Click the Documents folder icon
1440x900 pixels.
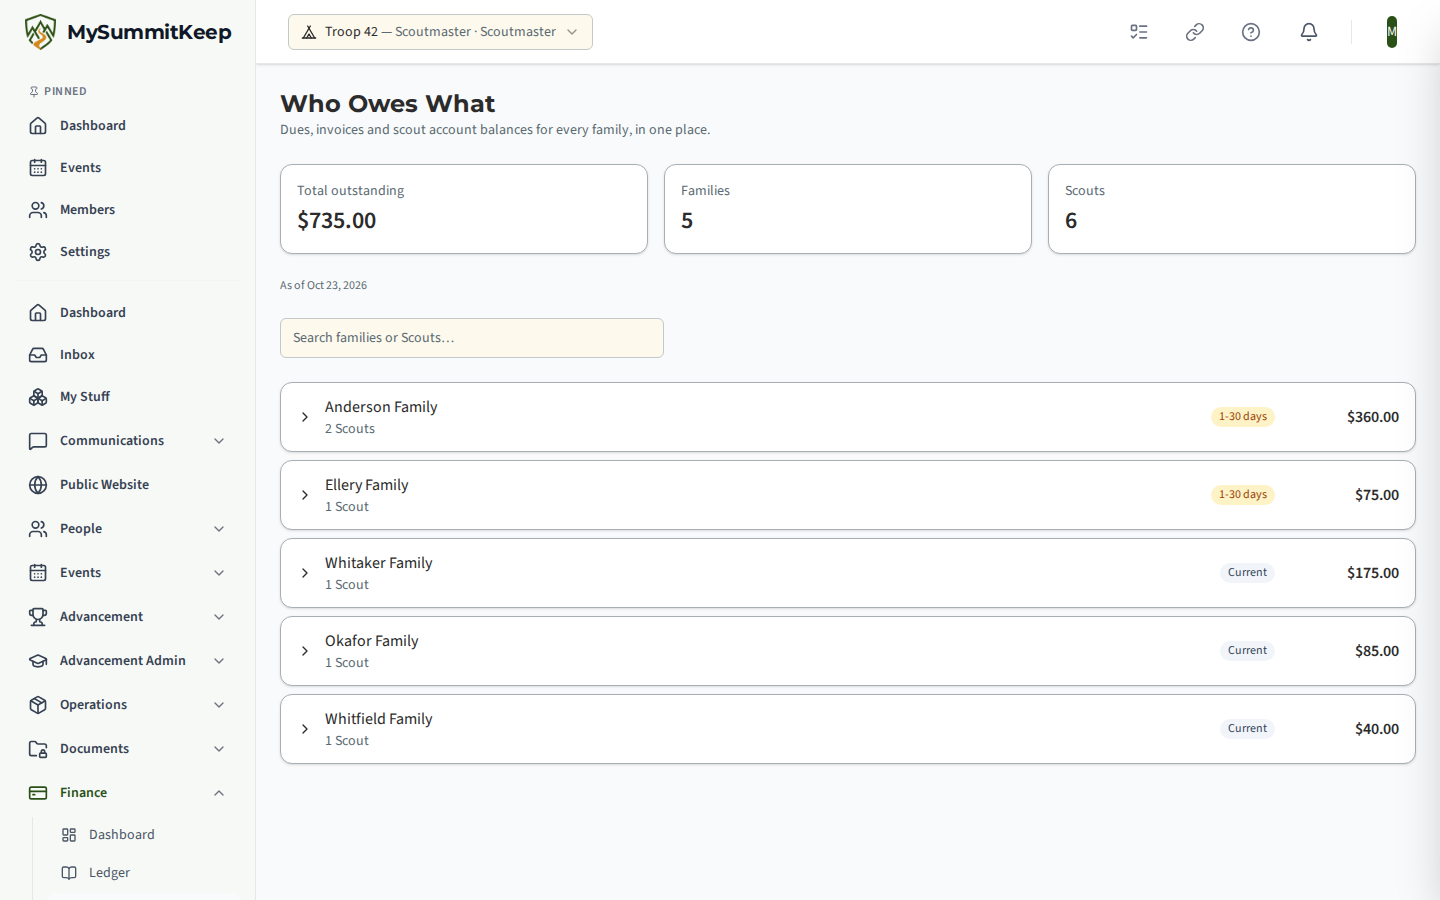pyautogui.click(x=38, y=749)
